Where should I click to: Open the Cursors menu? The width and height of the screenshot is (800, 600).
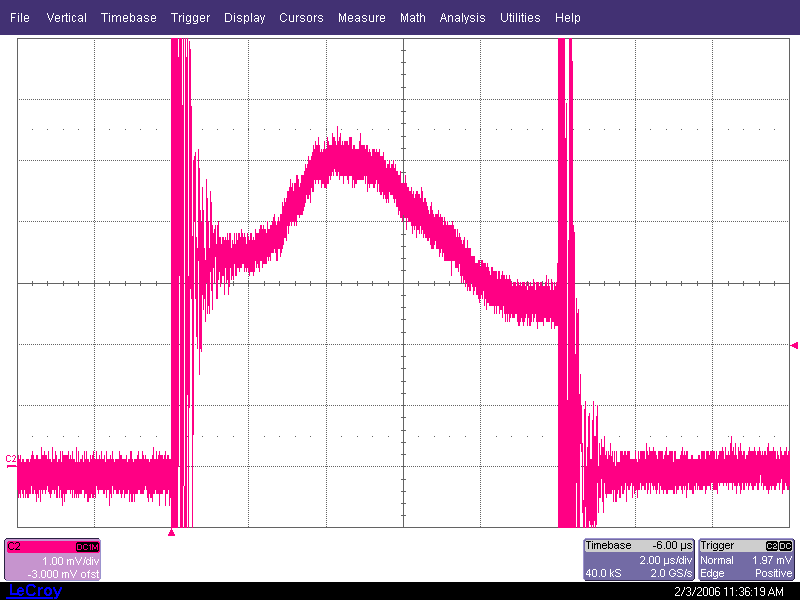pyautogui.click(x=301, y=18)
